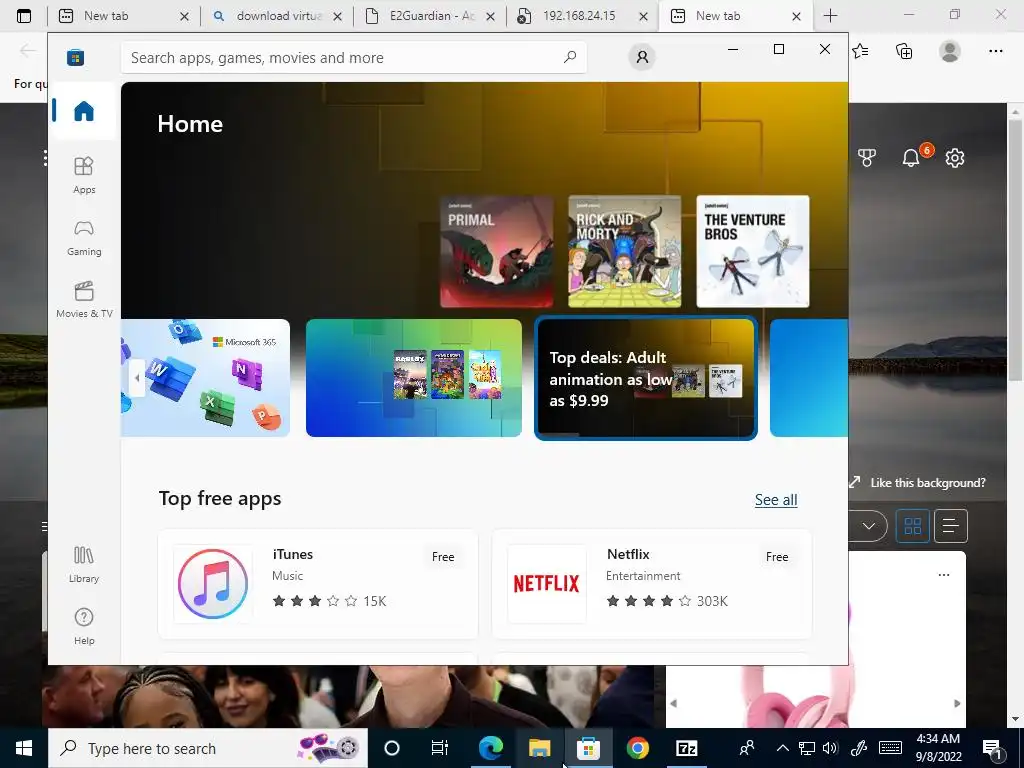Click the search magnifier icon in Store
Image resolution: width=1024 pixels, height=768 pixels.
click(x=570, y=57)
